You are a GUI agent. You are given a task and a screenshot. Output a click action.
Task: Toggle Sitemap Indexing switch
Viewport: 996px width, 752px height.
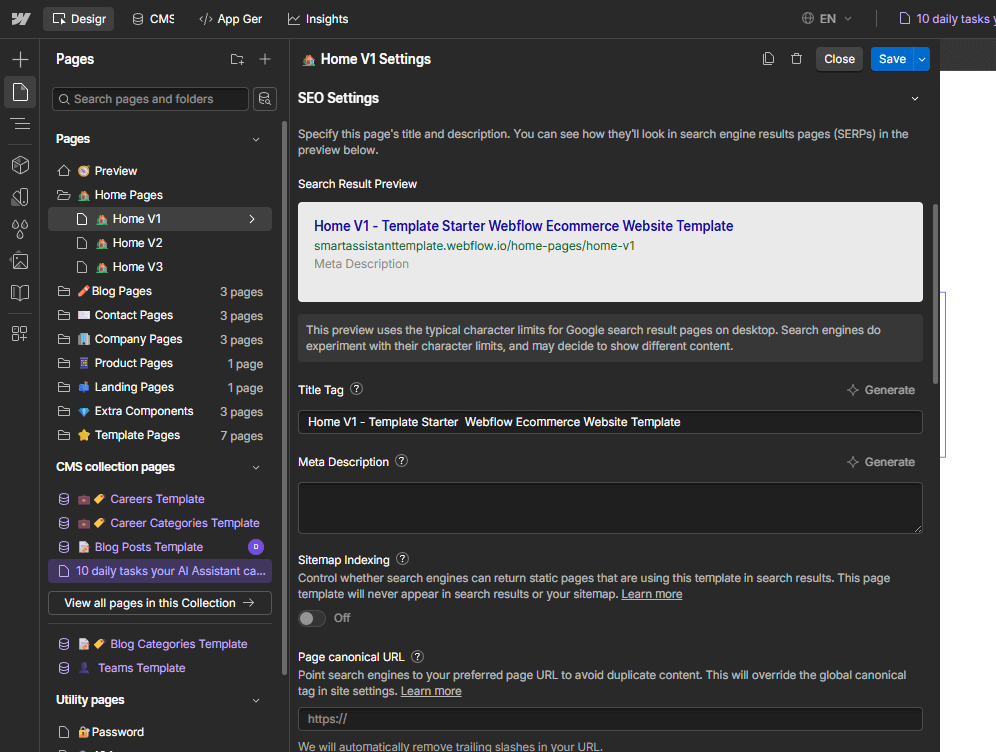pos(312,618)
